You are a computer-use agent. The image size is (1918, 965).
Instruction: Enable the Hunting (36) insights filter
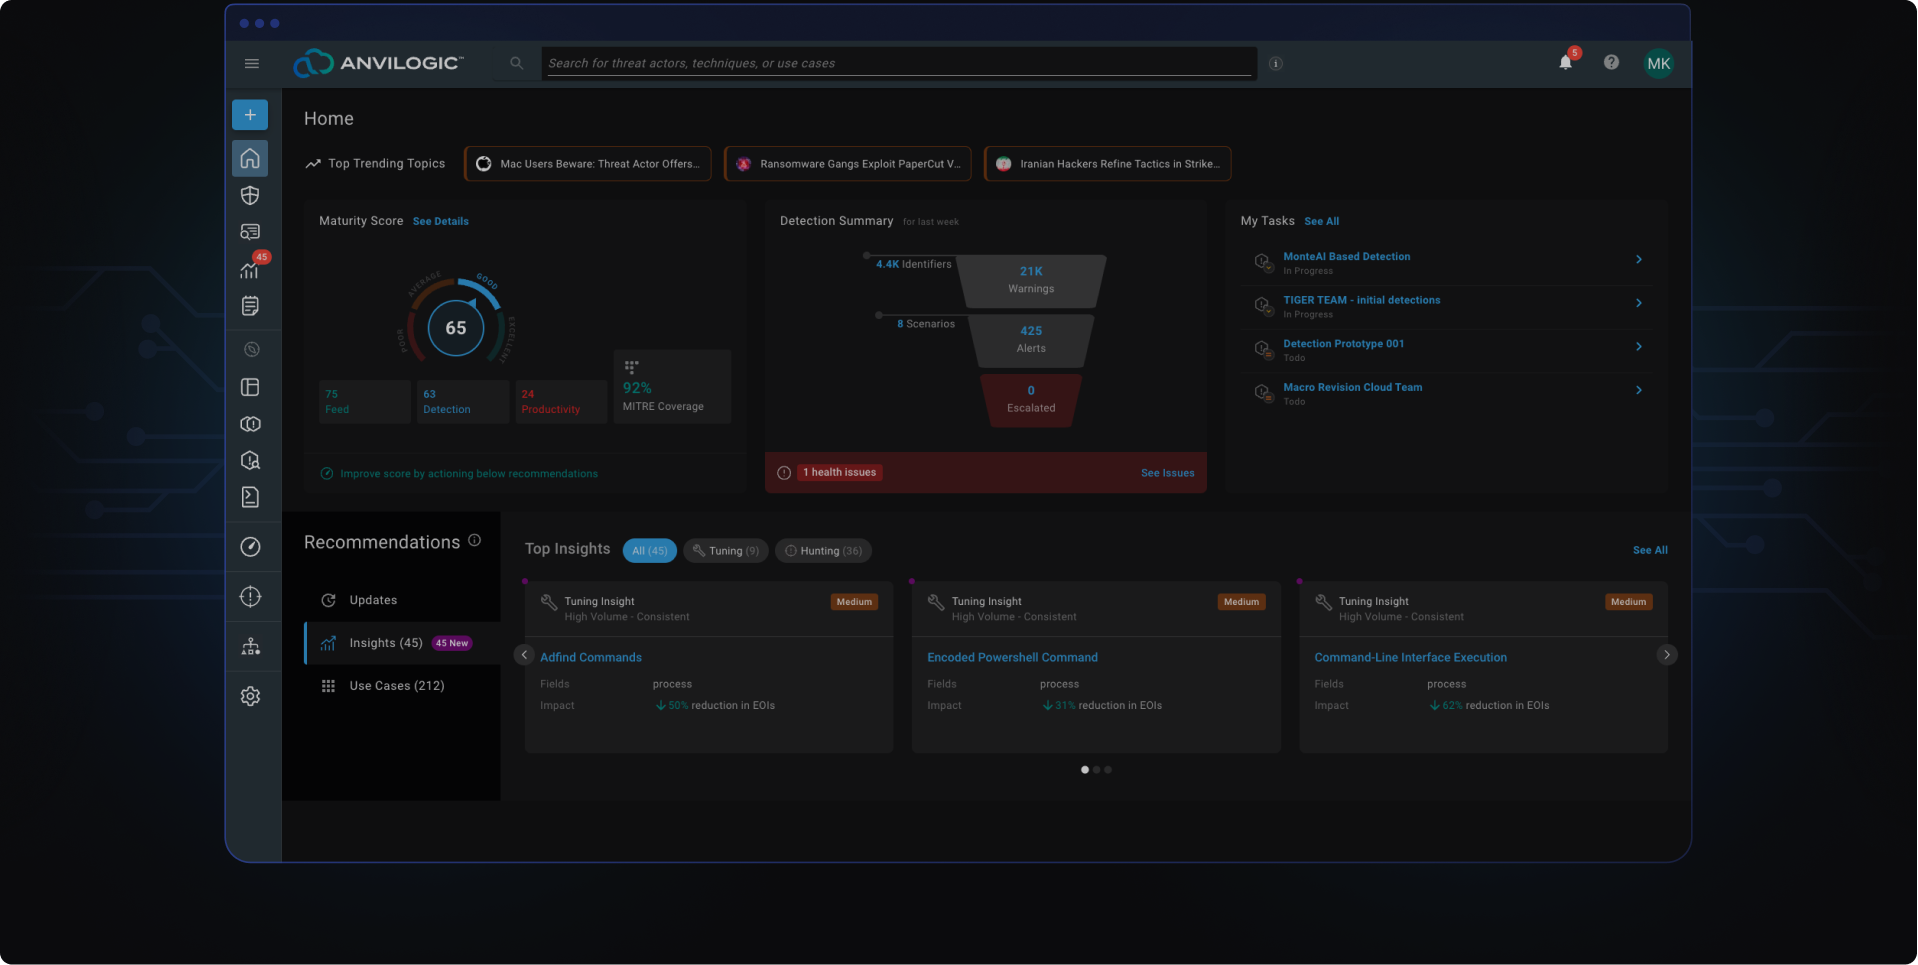pyautogui.click(x=822, y=550)
